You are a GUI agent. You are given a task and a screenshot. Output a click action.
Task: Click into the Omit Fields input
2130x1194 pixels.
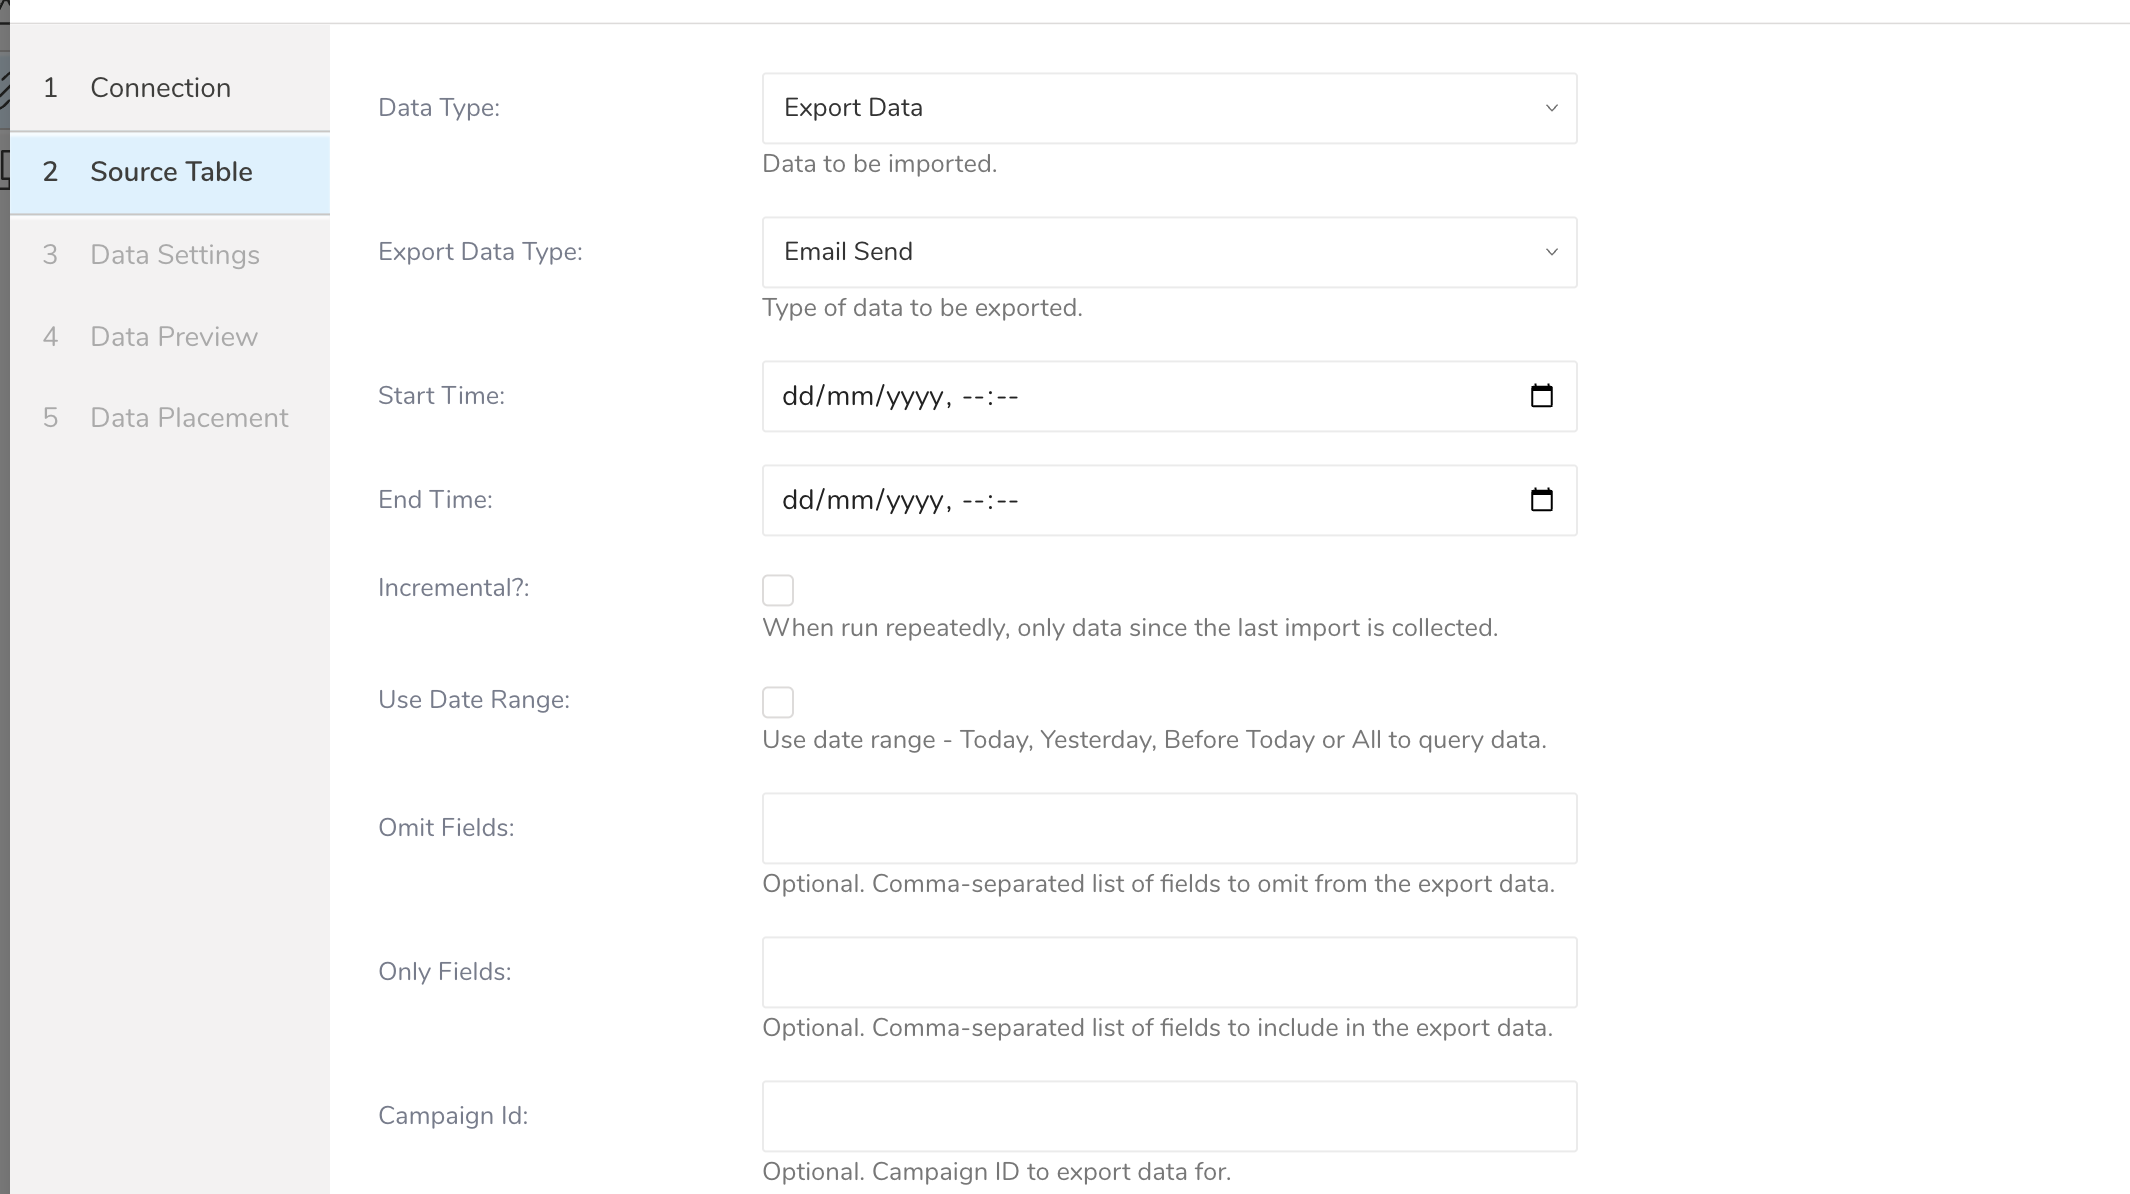1169,828
